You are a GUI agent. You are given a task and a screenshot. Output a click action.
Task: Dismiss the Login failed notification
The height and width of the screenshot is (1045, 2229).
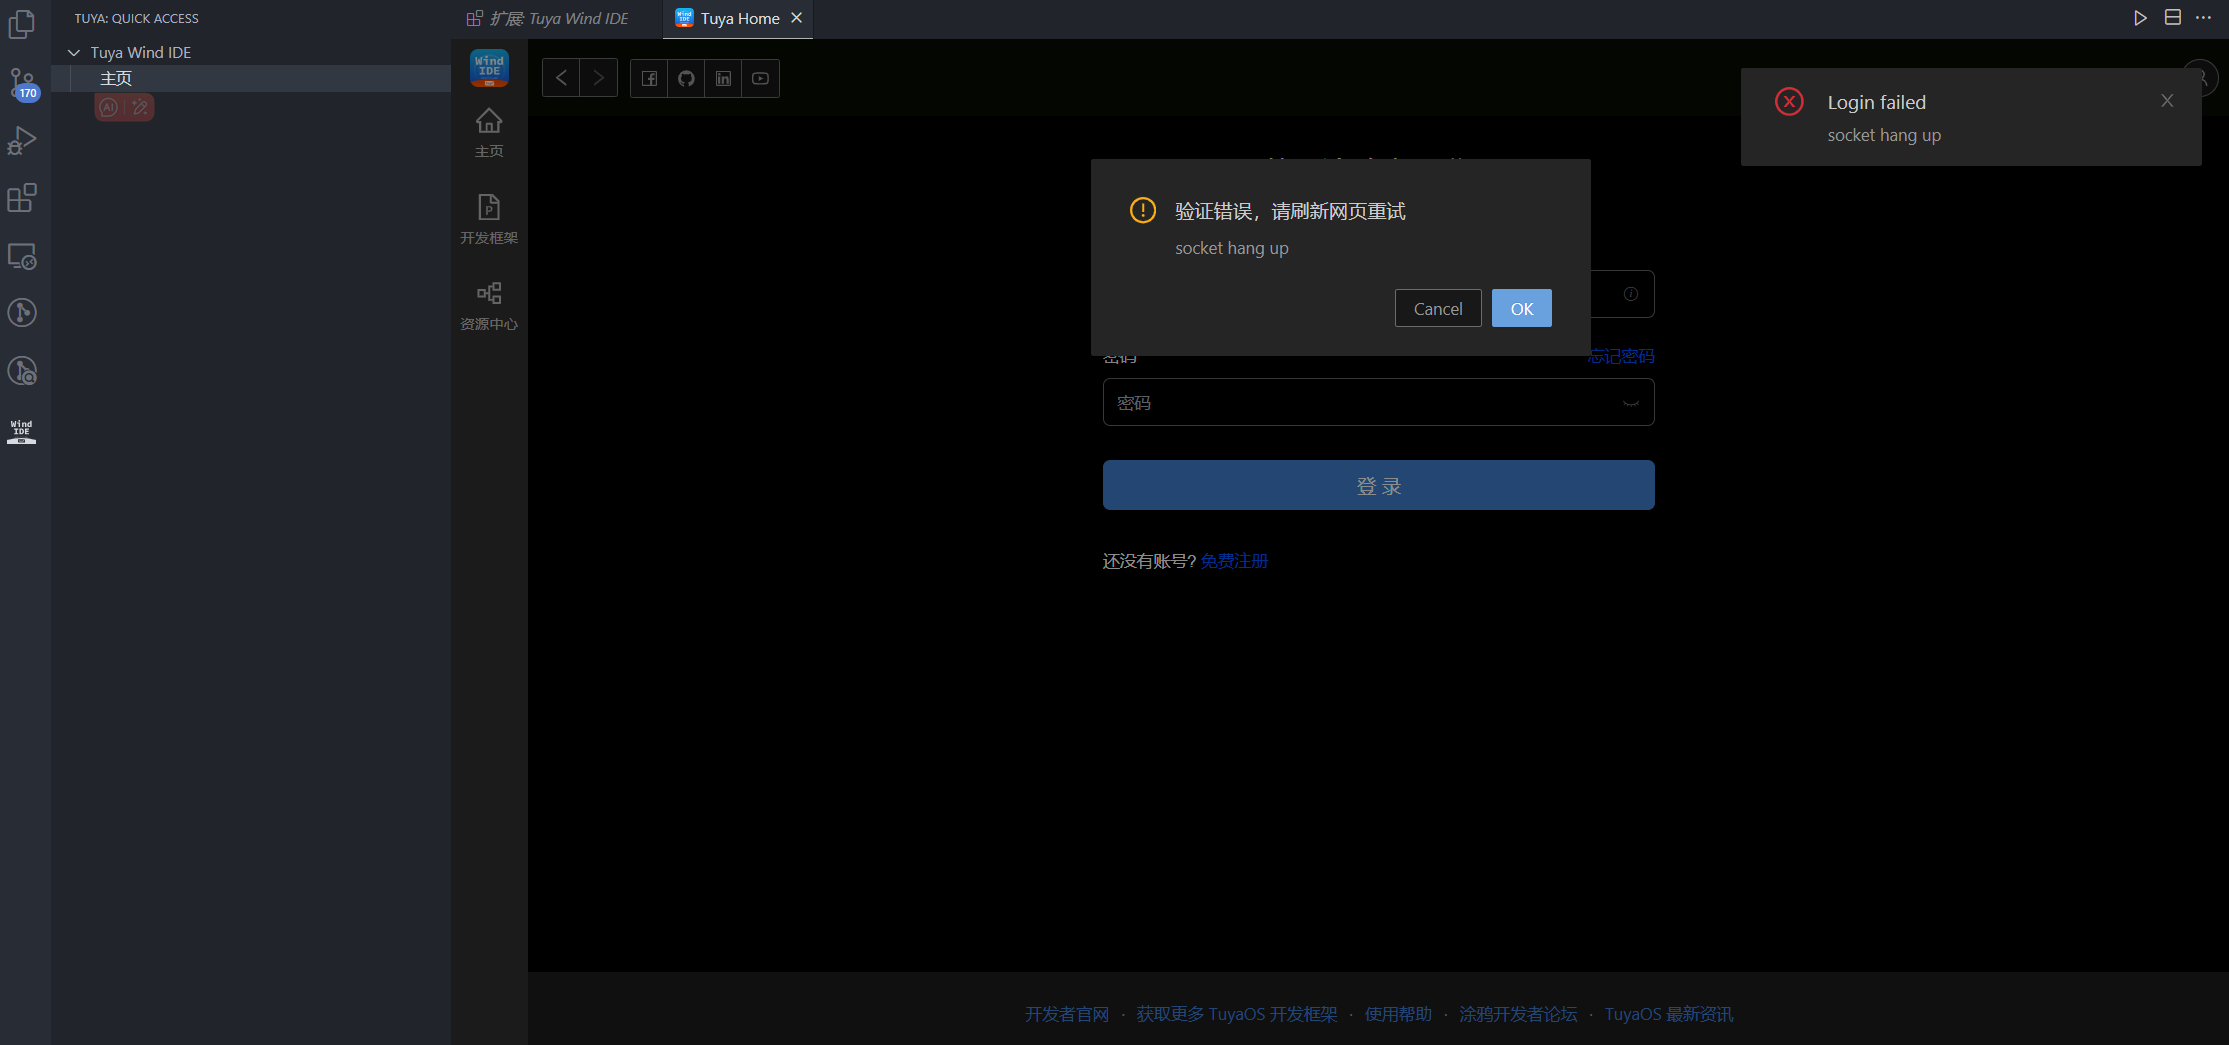pos(2167,101)
